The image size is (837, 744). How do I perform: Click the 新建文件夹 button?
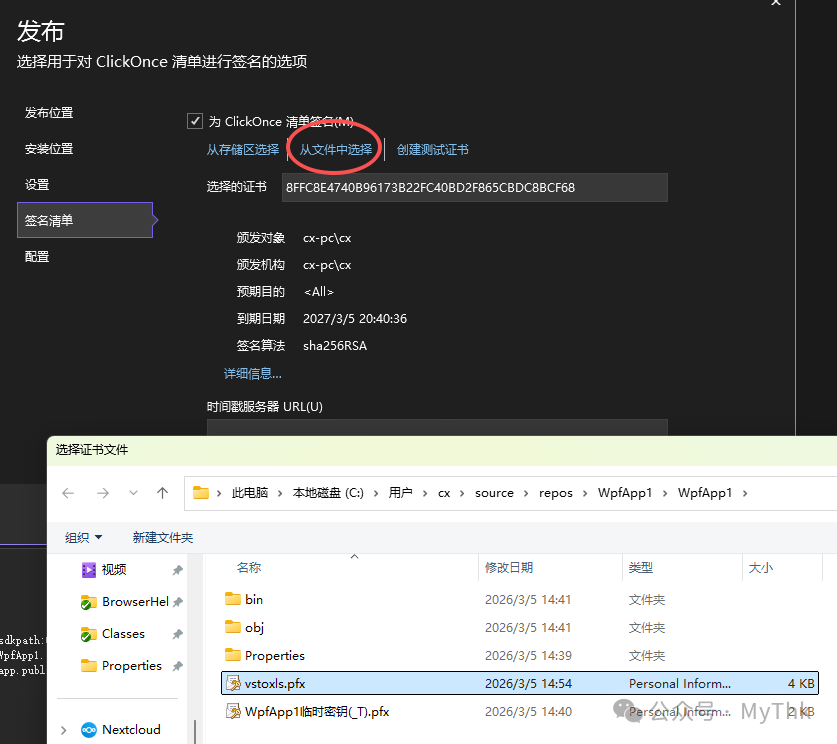163,537
